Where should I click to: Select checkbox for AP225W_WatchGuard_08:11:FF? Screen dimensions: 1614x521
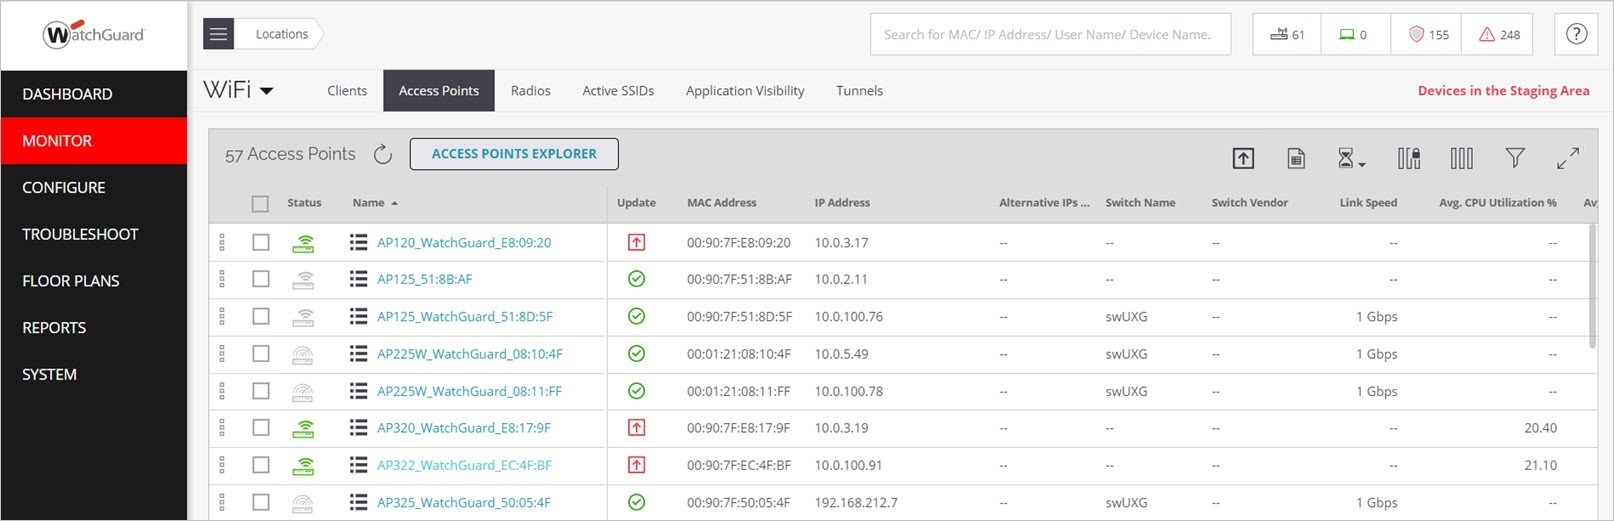tap(261, 391)
